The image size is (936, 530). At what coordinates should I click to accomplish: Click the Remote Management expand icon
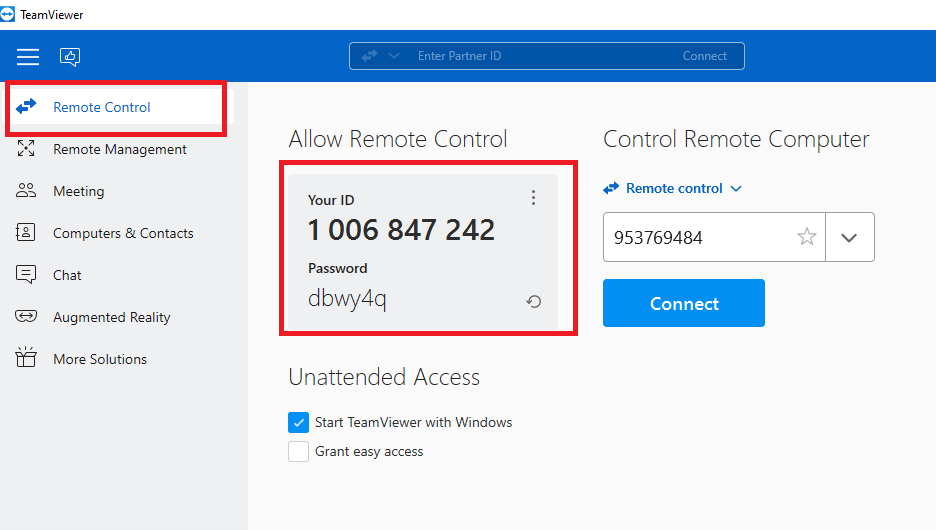[26, 148]
